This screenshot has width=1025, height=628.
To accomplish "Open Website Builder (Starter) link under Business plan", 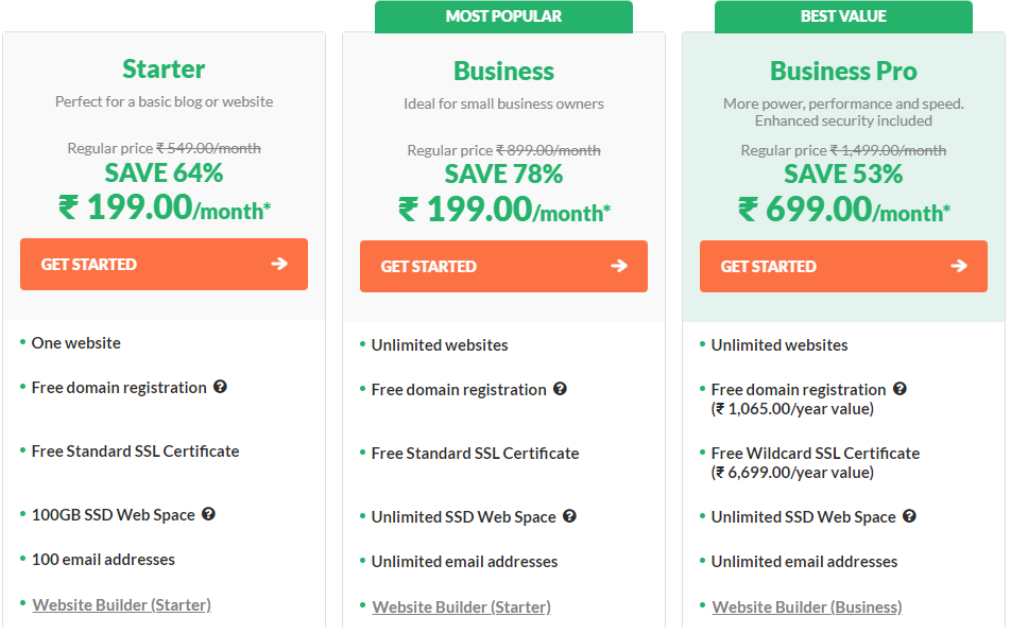I will point(462,607).
